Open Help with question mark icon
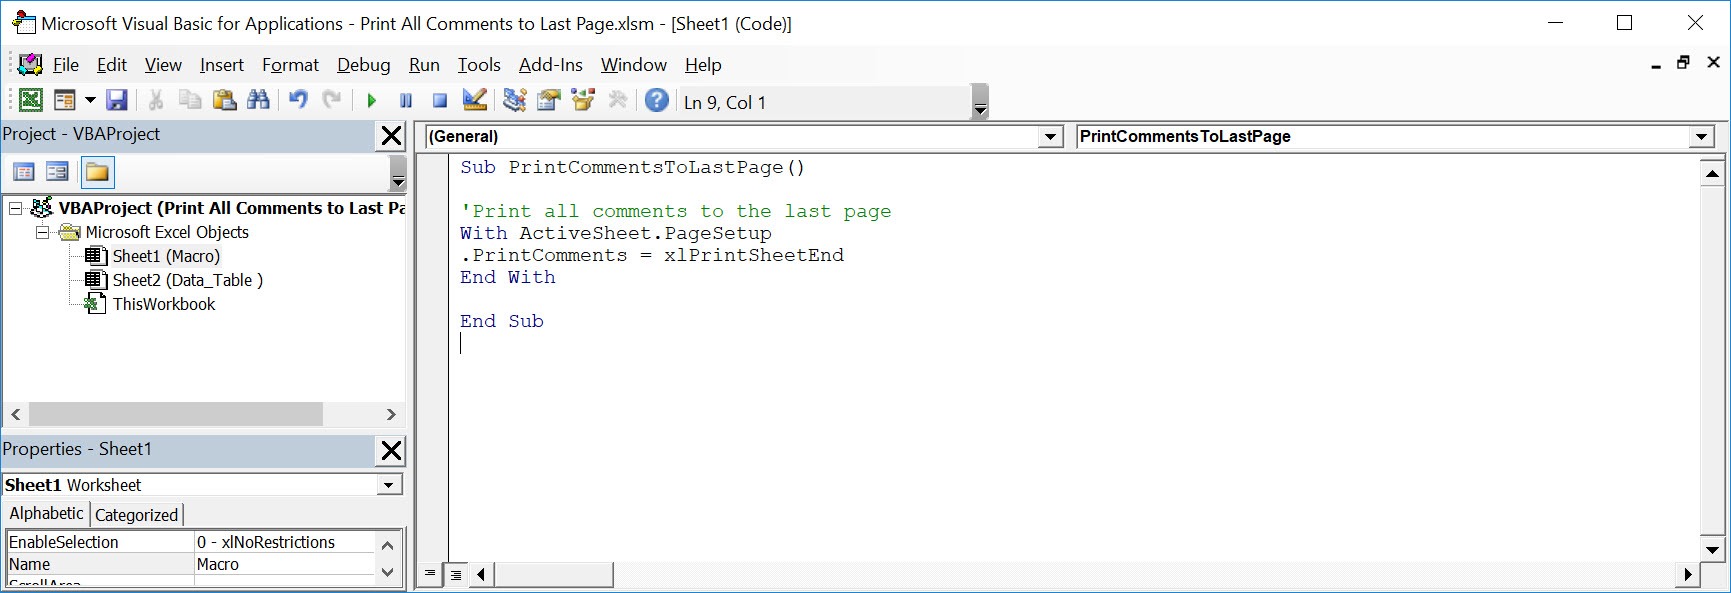Screen dimensions: 1731x593 (x=657, y=100)
